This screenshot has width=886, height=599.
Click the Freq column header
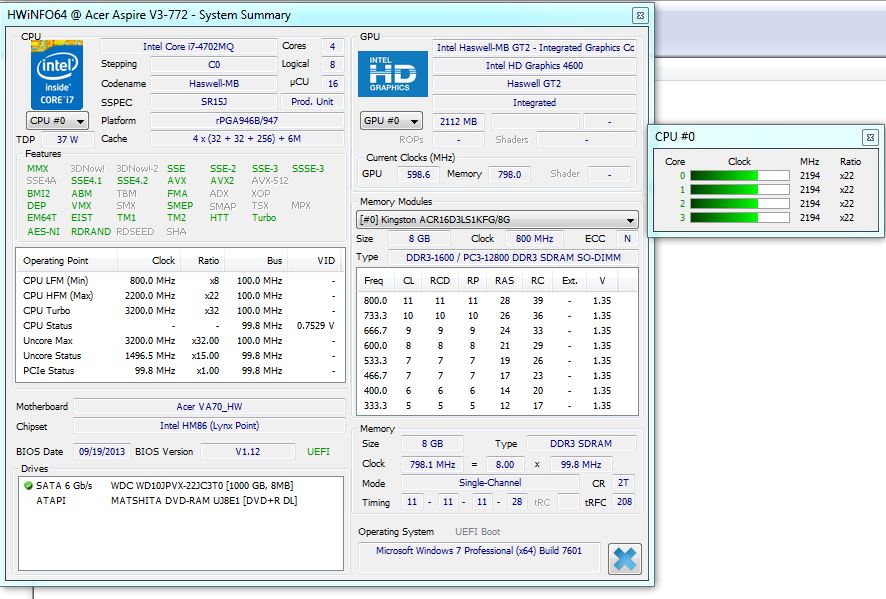pyautogui.click(x=373, y=281)
